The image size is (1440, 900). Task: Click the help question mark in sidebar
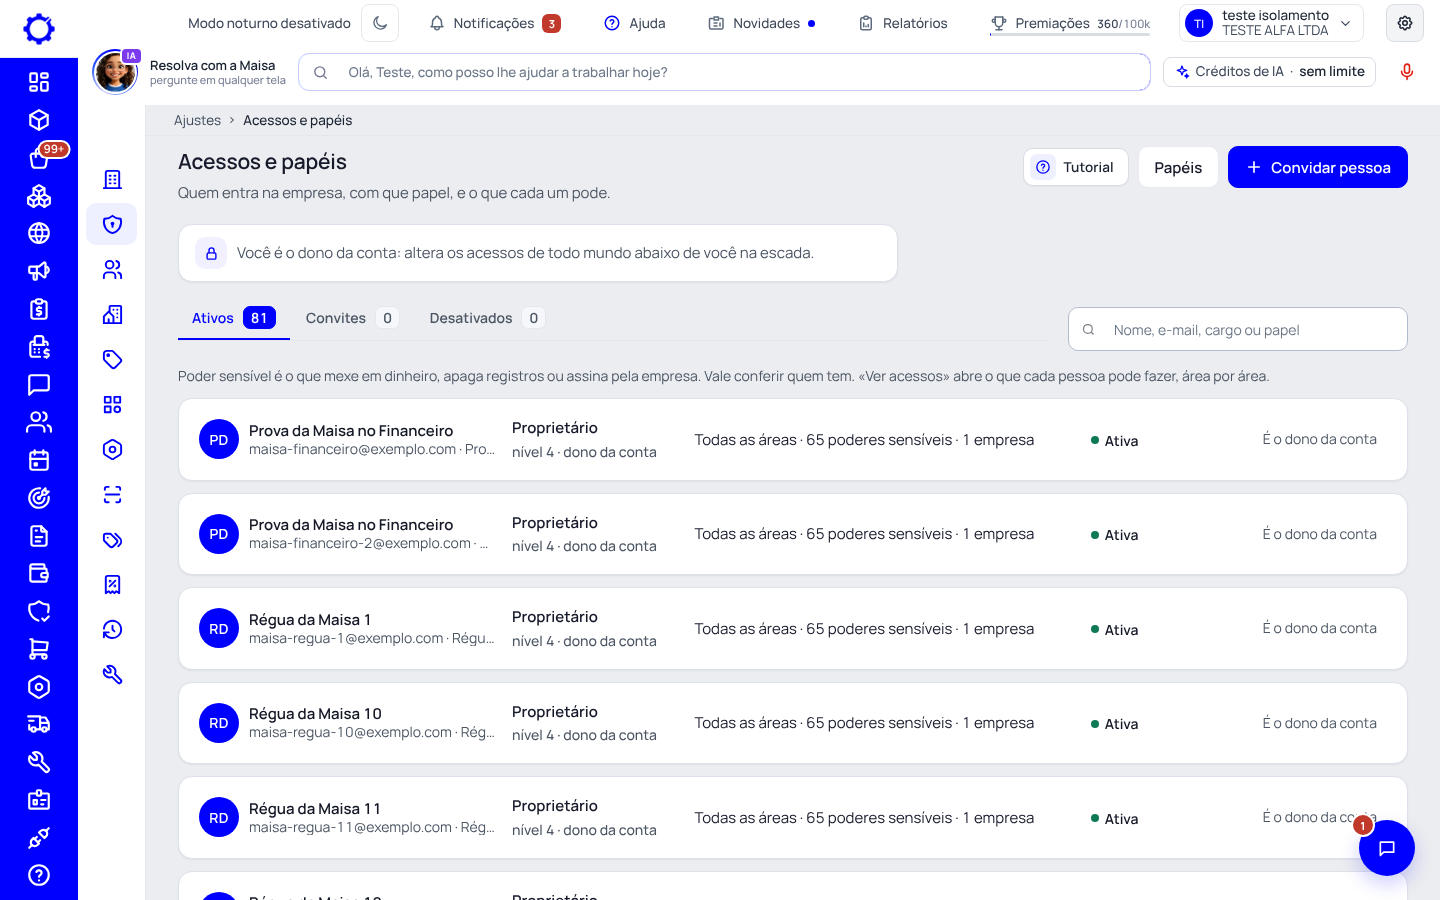click(39, 875)
